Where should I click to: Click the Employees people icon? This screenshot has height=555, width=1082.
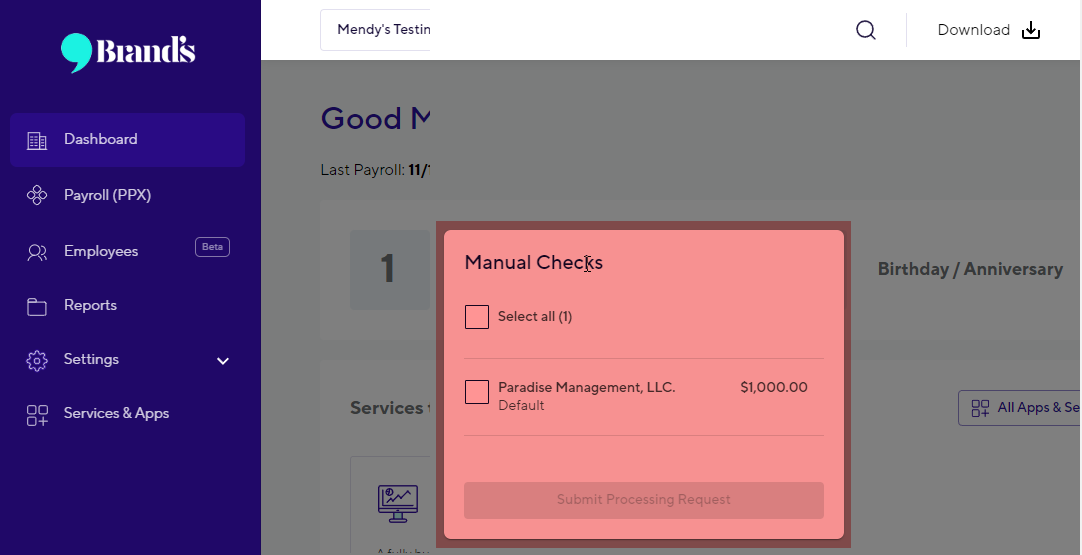coord(37,252)
